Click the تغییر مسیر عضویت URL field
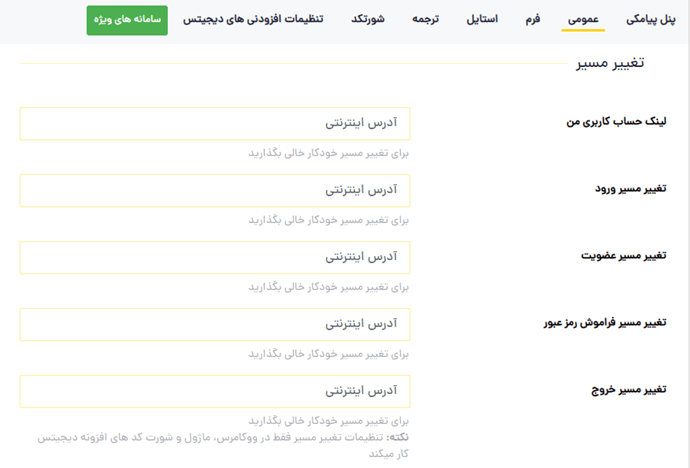This screenshot has height=468, width=690. click(x=215, y=257)
